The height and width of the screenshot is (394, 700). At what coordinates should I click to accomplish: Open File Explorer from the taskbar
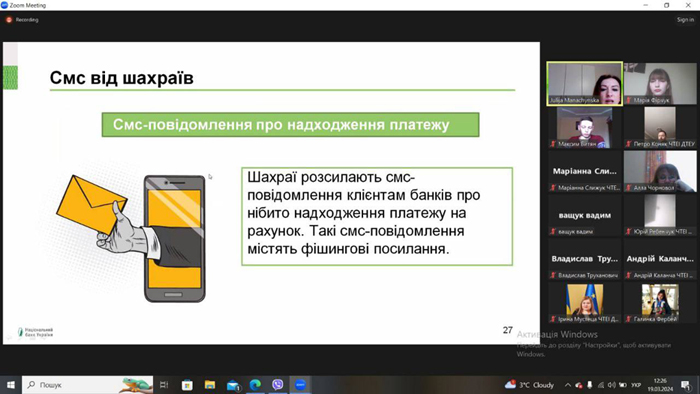210,384
